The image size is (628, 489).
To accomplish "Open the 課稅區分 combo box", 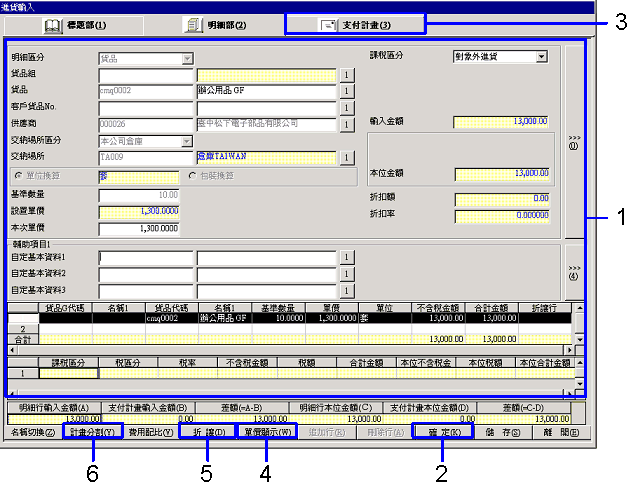I will pos(542,57).
